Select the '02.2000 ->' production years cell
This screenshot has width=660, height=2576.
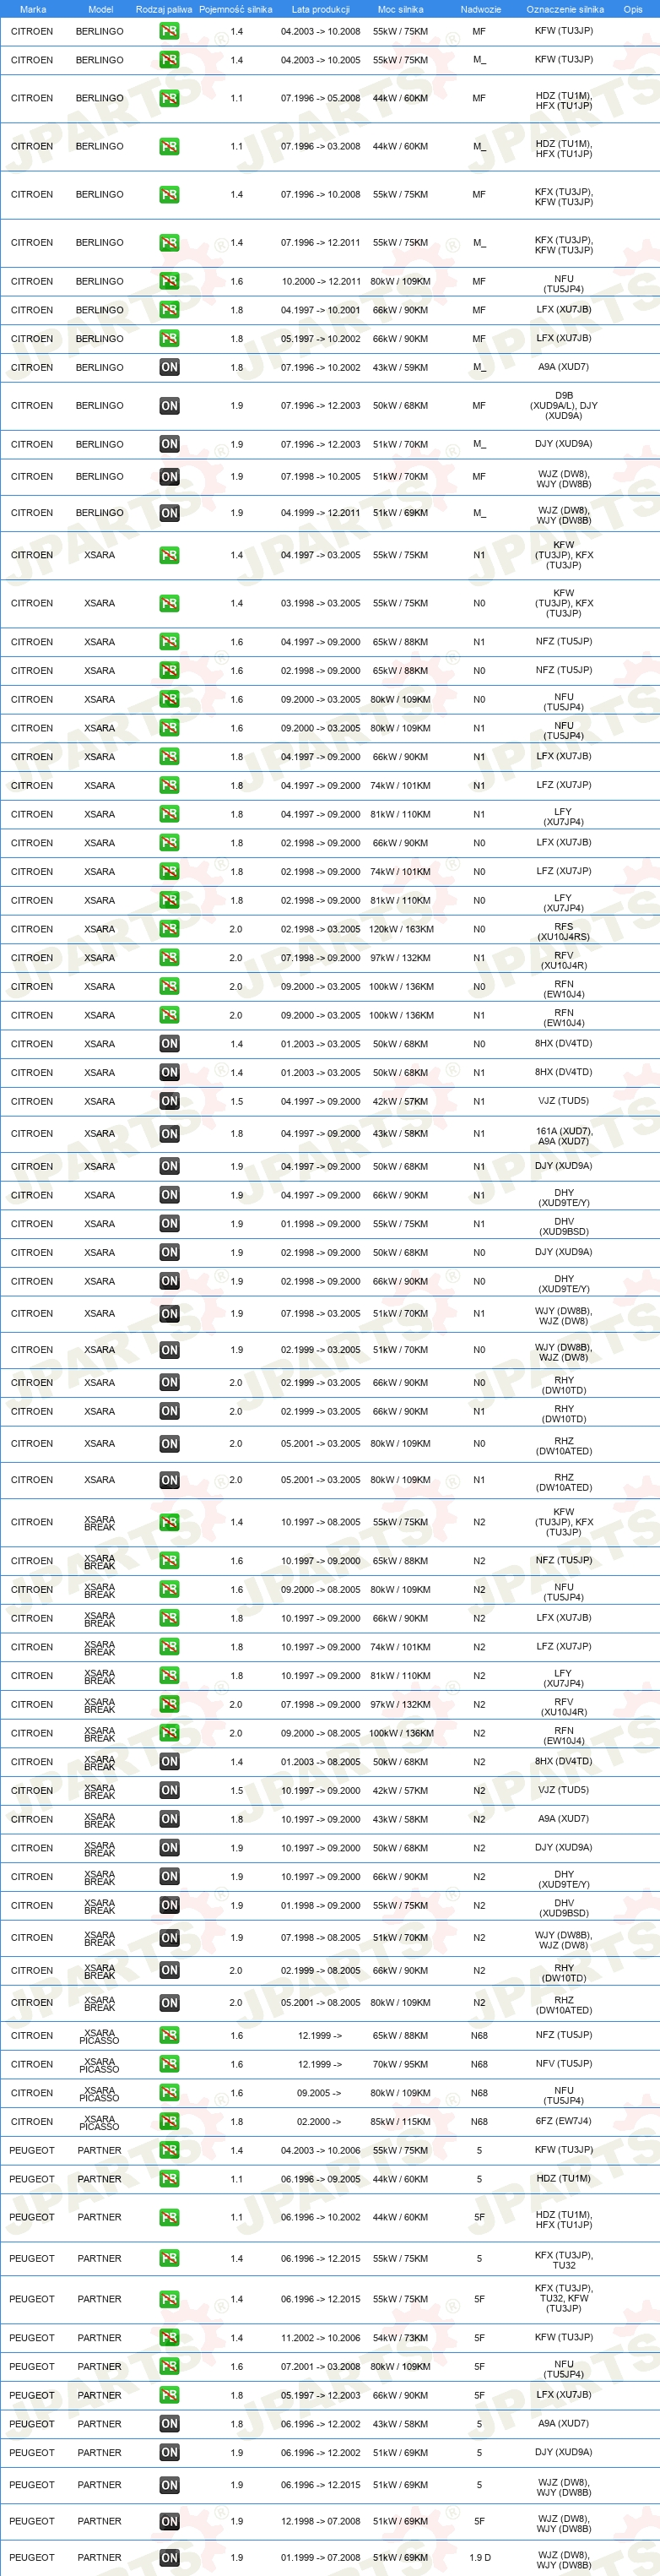tap(320, 2121)
